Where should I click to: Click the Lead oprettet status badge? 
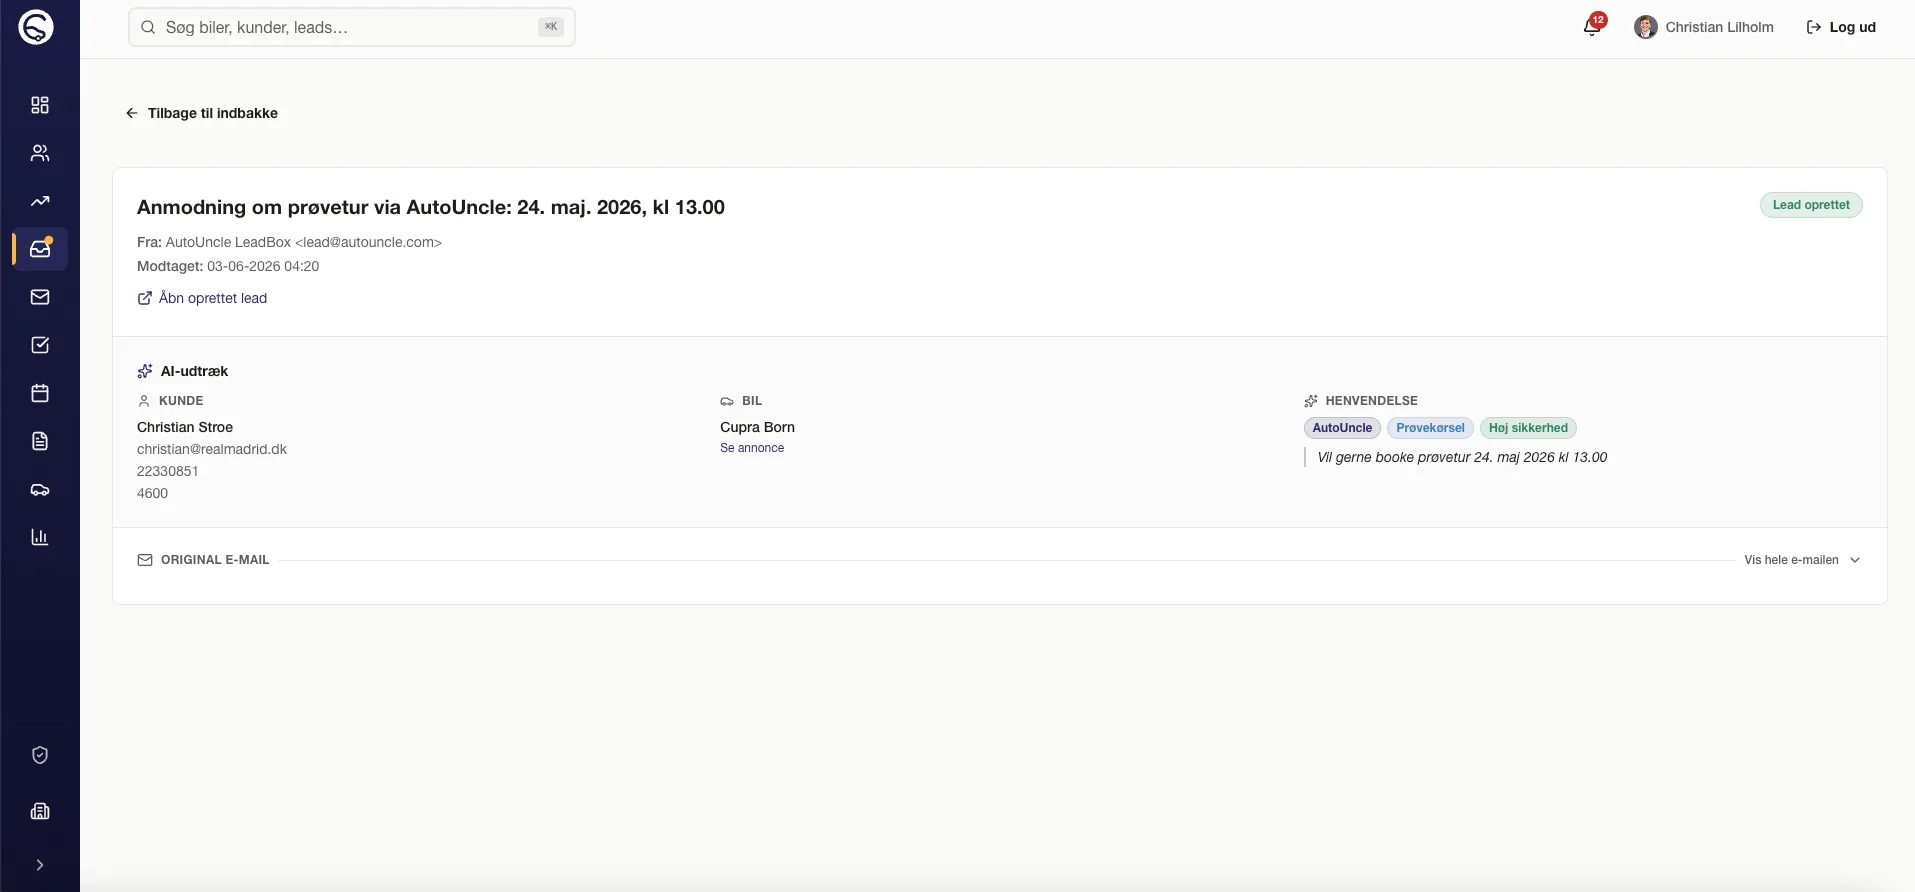(1811, 205)
